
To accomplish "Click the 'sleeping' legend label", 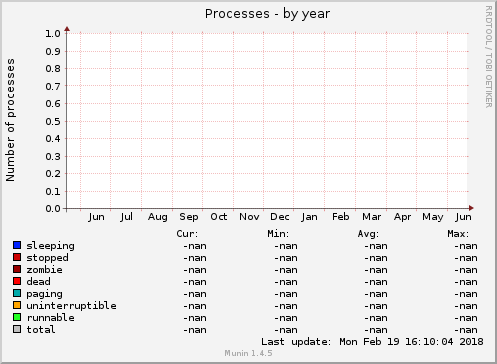I will point(50,246).
